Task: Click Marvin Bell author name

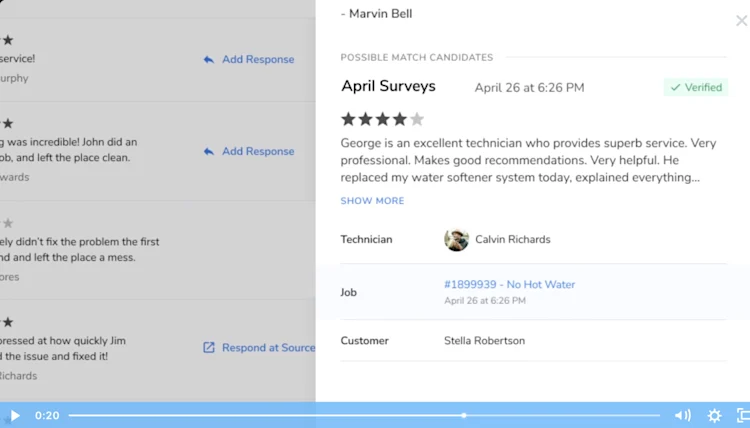Action: [380, 14]
